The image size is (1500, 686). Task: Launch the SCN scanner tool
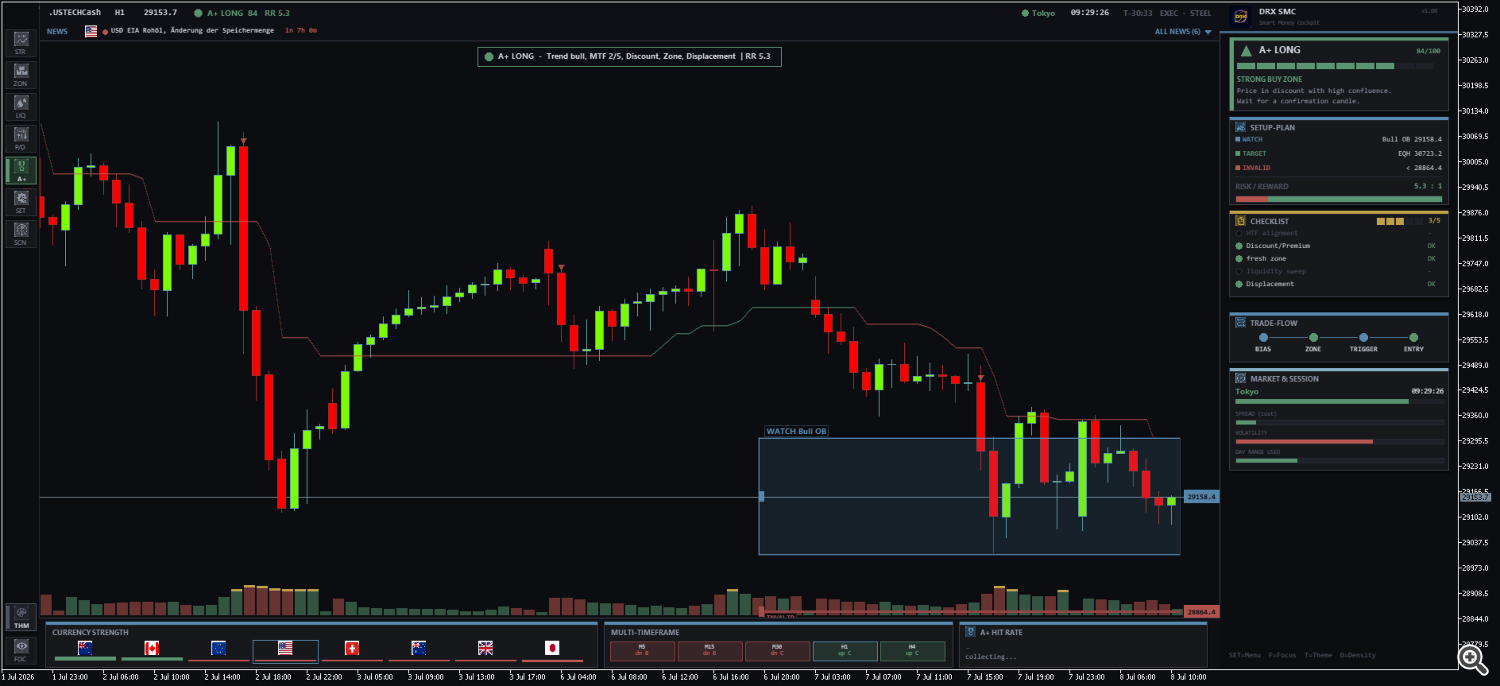(x=21, y=235)
